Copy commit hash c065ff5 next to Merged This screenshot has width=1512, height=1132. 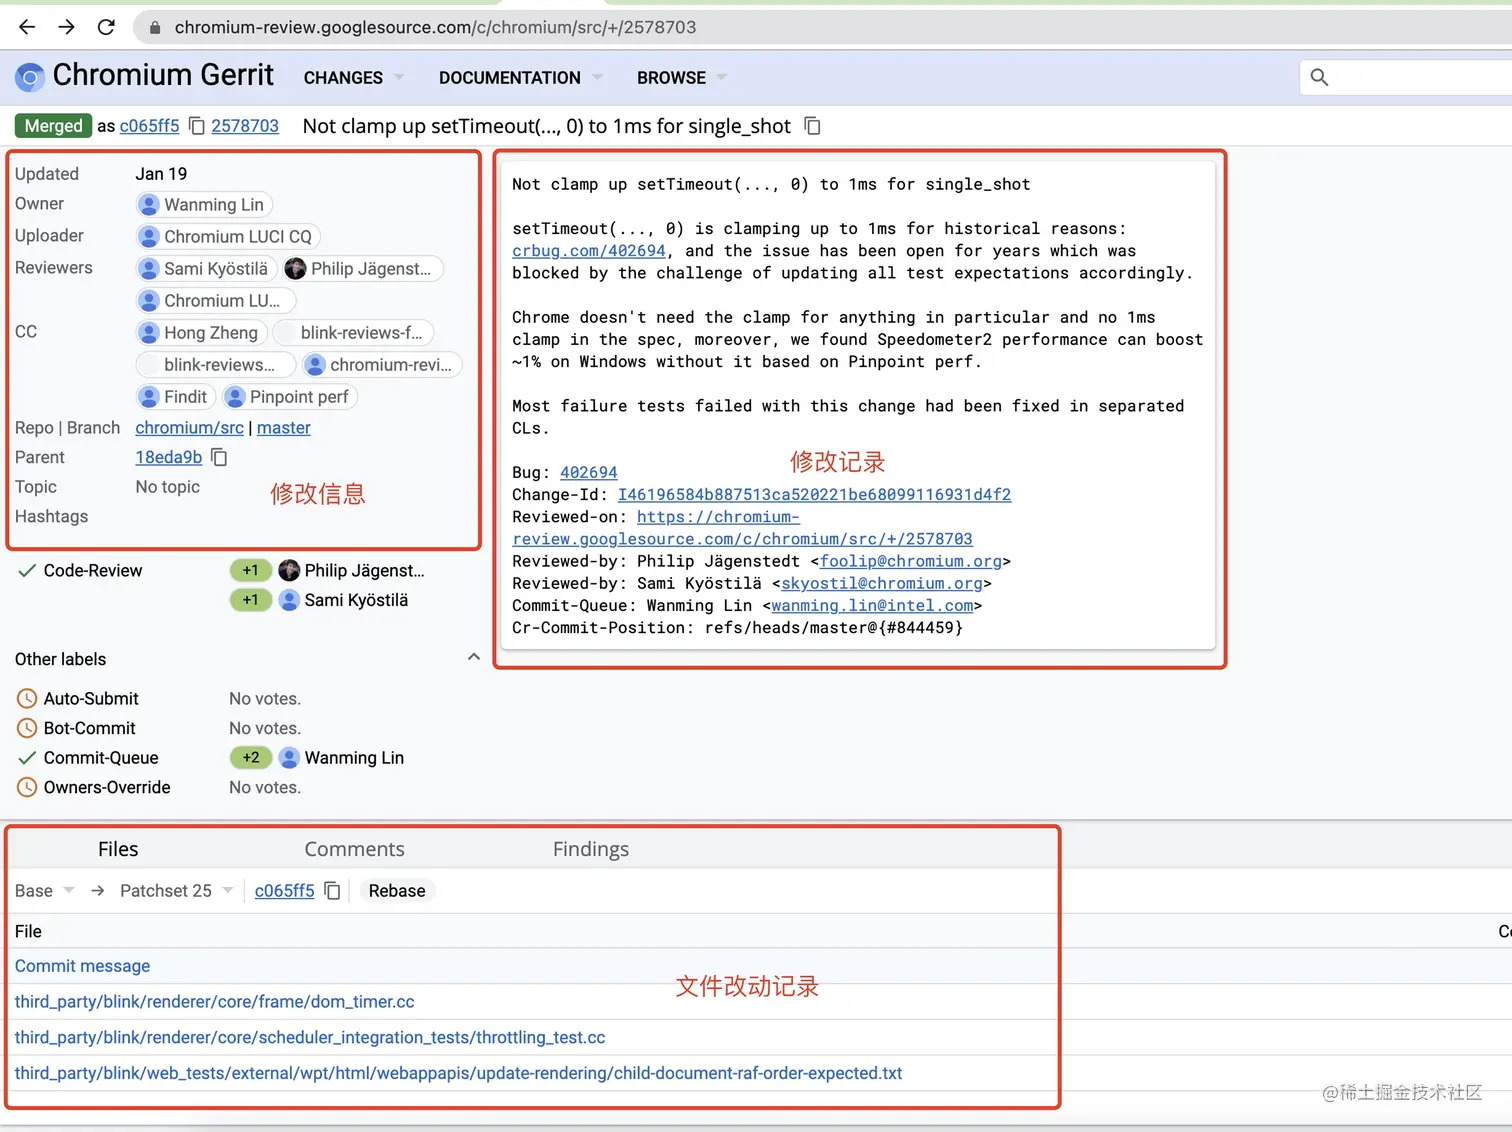click(197, 126)
